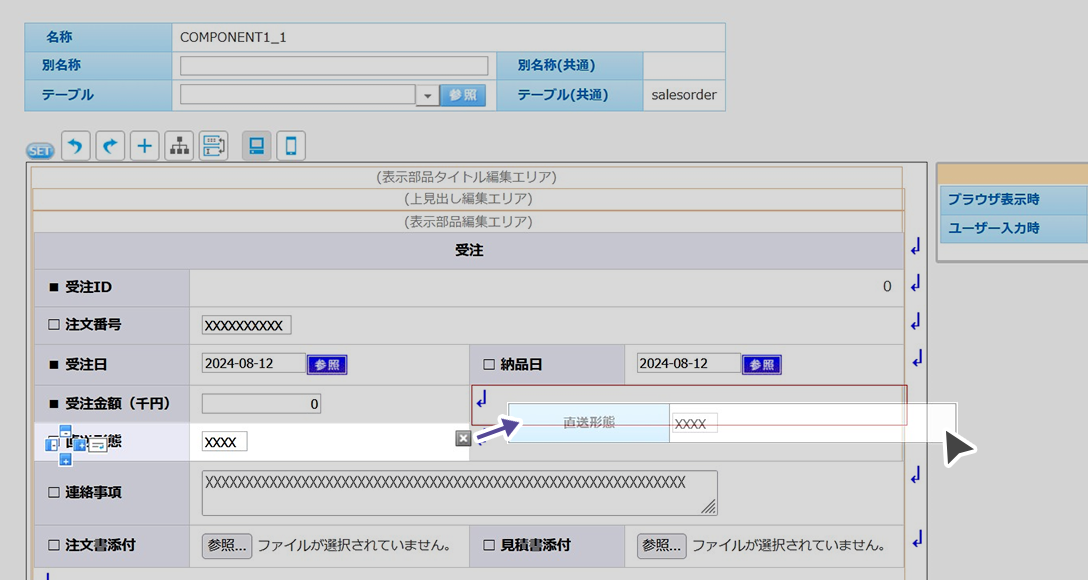Image resolution: width=1088 pixels, height=580 pixels.
Task: Redo the last undone action
Action: click(110, 146)
